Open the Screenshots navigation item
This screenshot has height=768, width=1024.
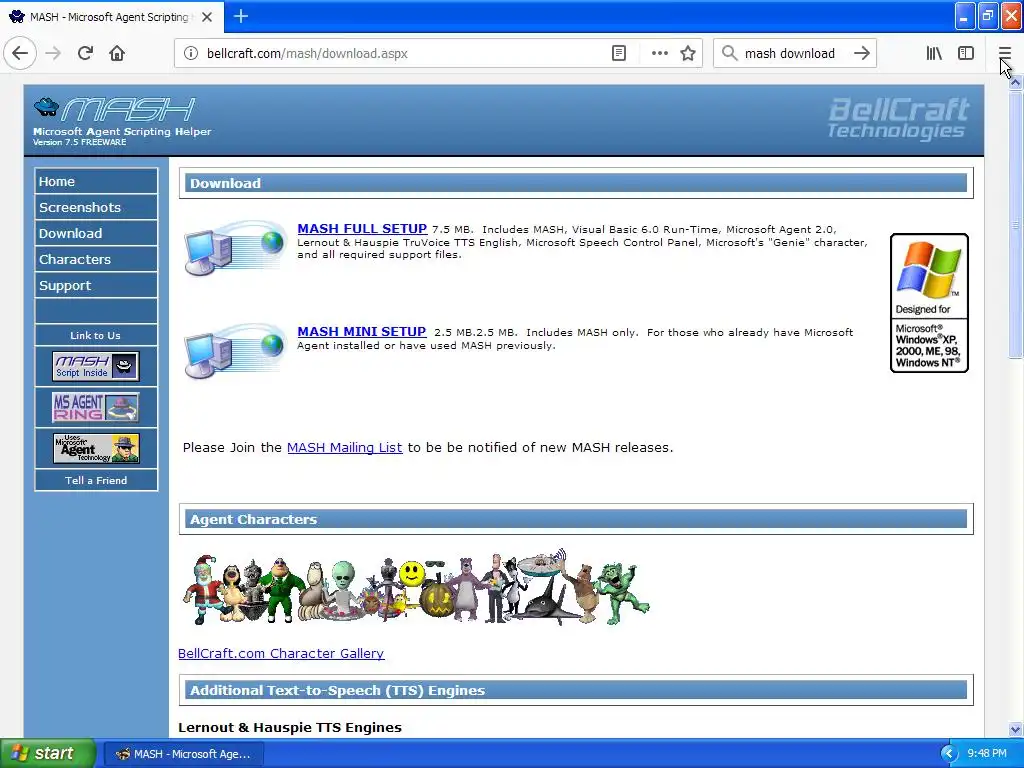(96, 207)
